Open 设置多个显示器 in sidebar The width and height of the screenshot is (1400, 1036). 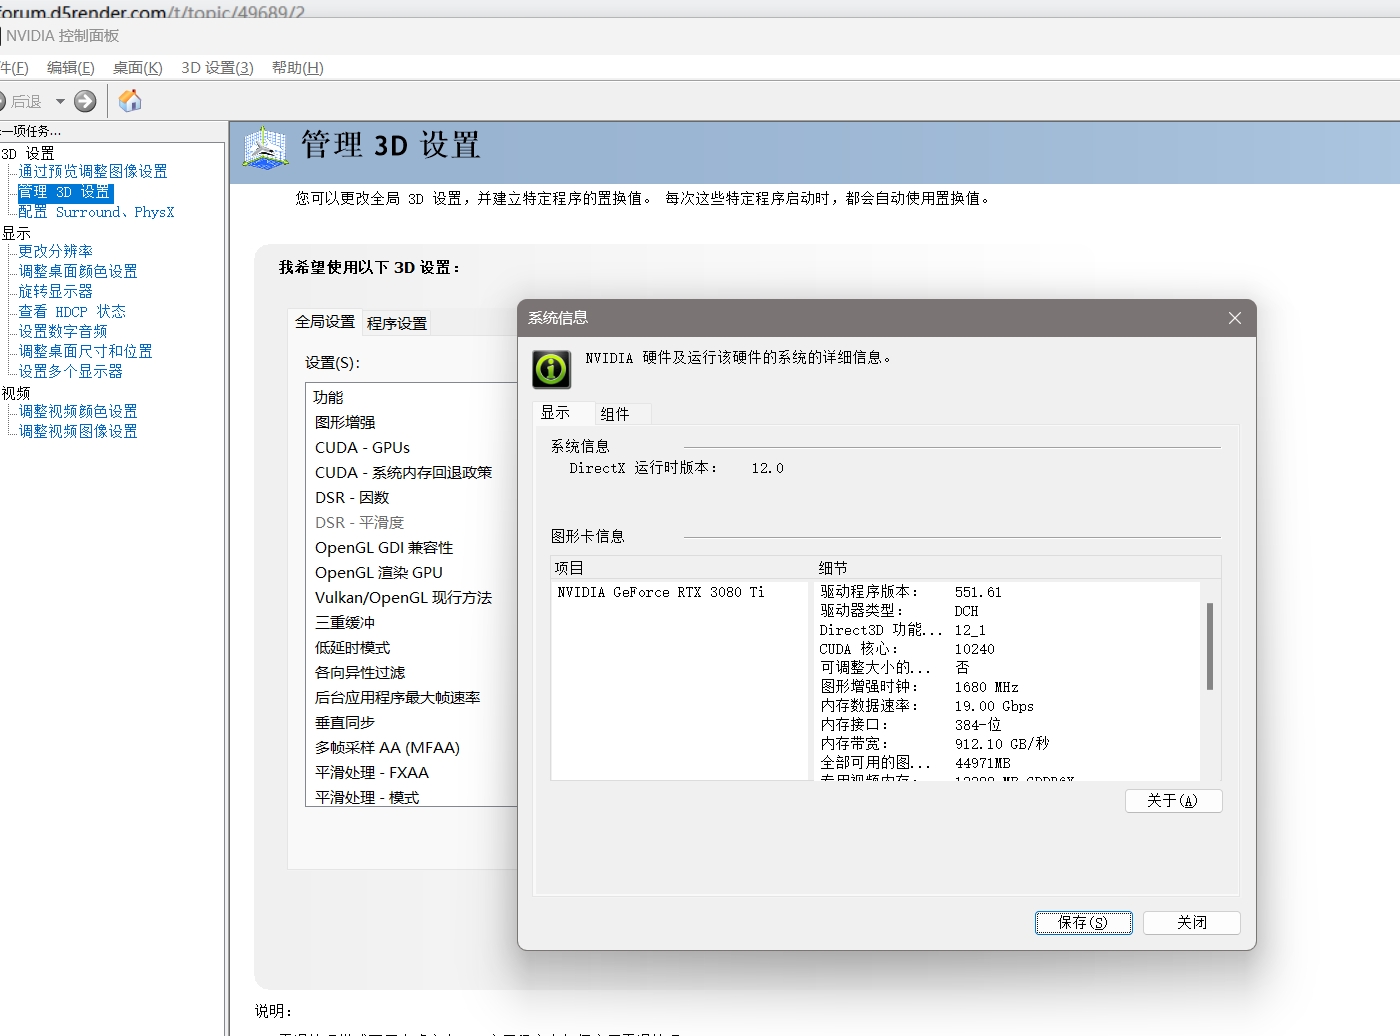pos(71,372)
